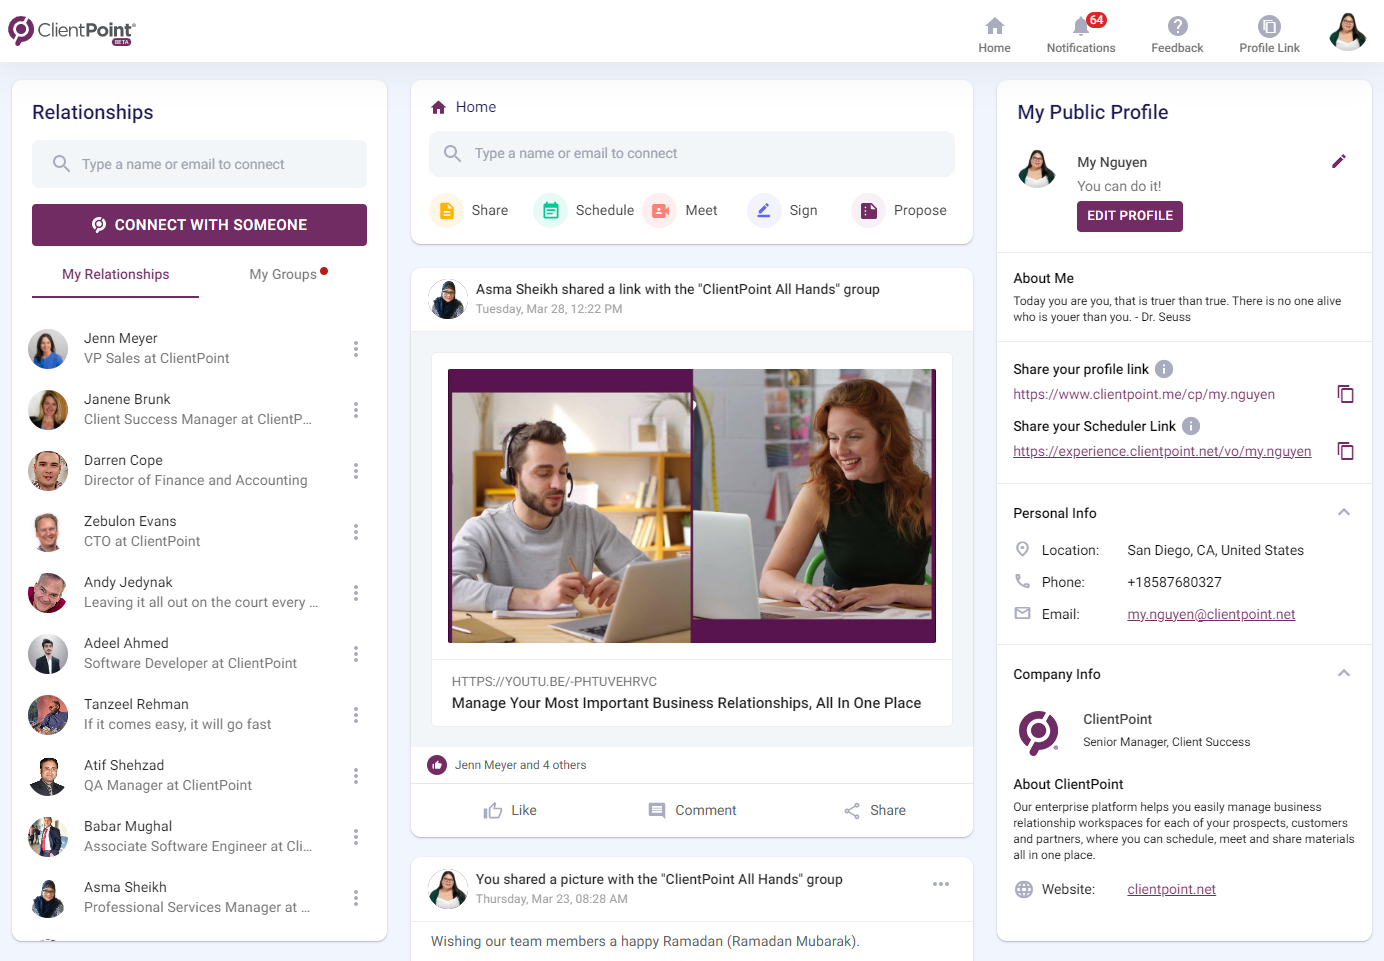Select Adeel Ahmed in relationships list

(x=199, y=654)
